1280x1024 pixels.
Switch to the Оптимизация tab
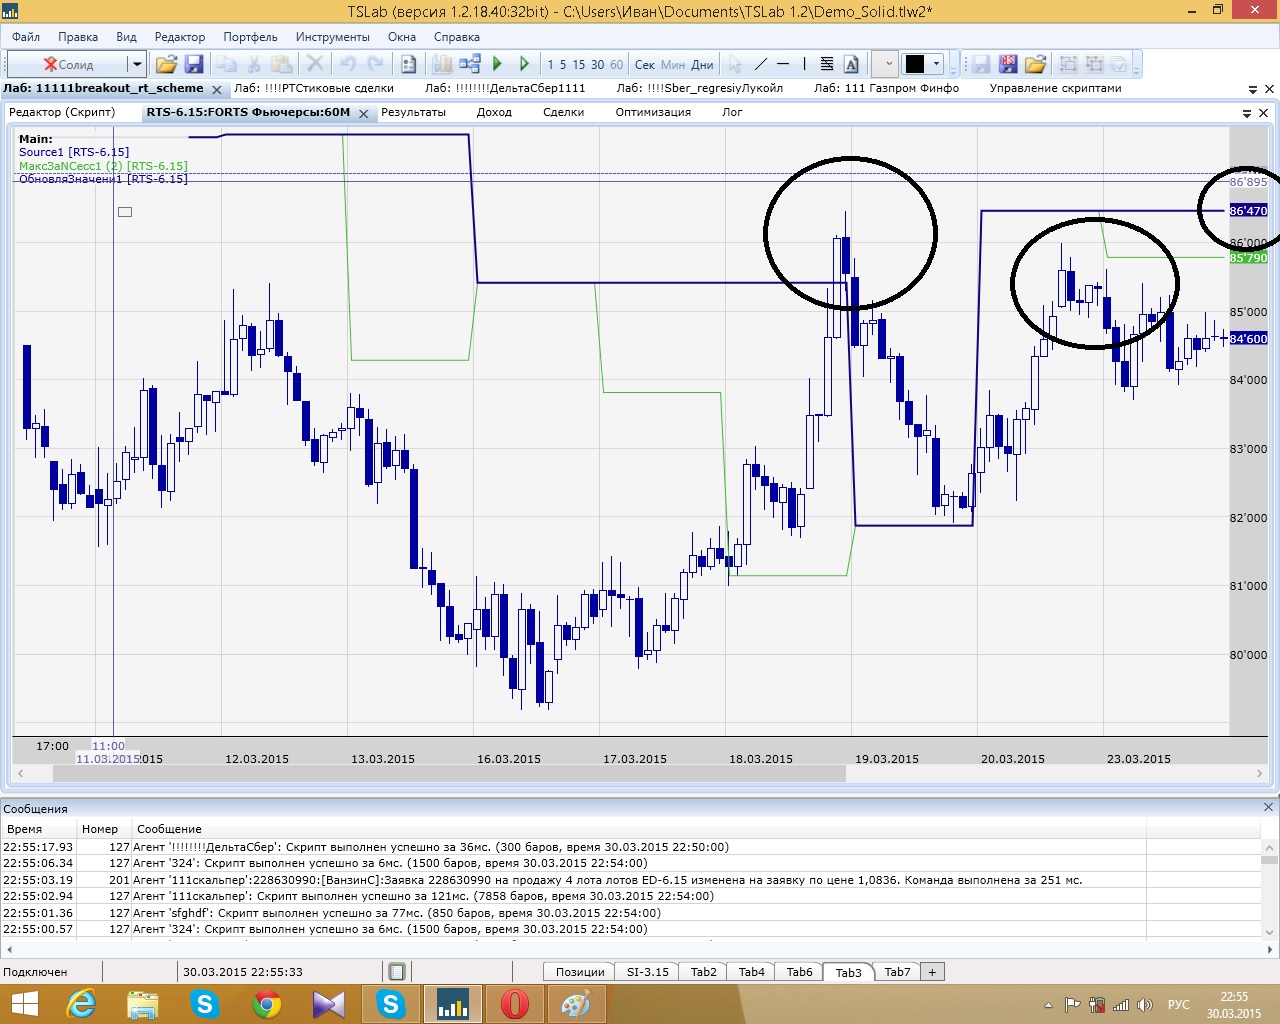pyautogui.click(x=653, y=112)
